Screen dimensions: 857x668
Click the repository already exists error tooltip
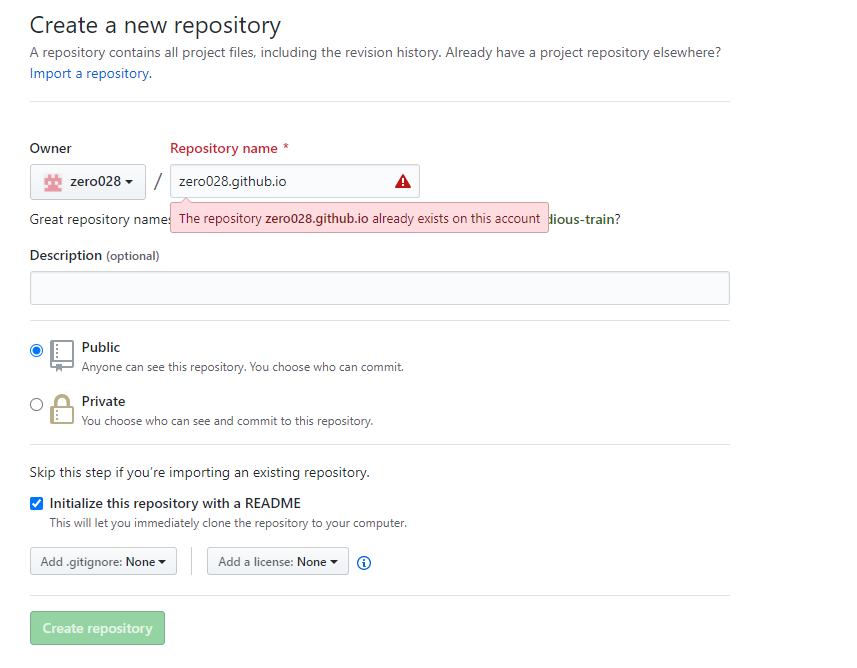[359, 218]
